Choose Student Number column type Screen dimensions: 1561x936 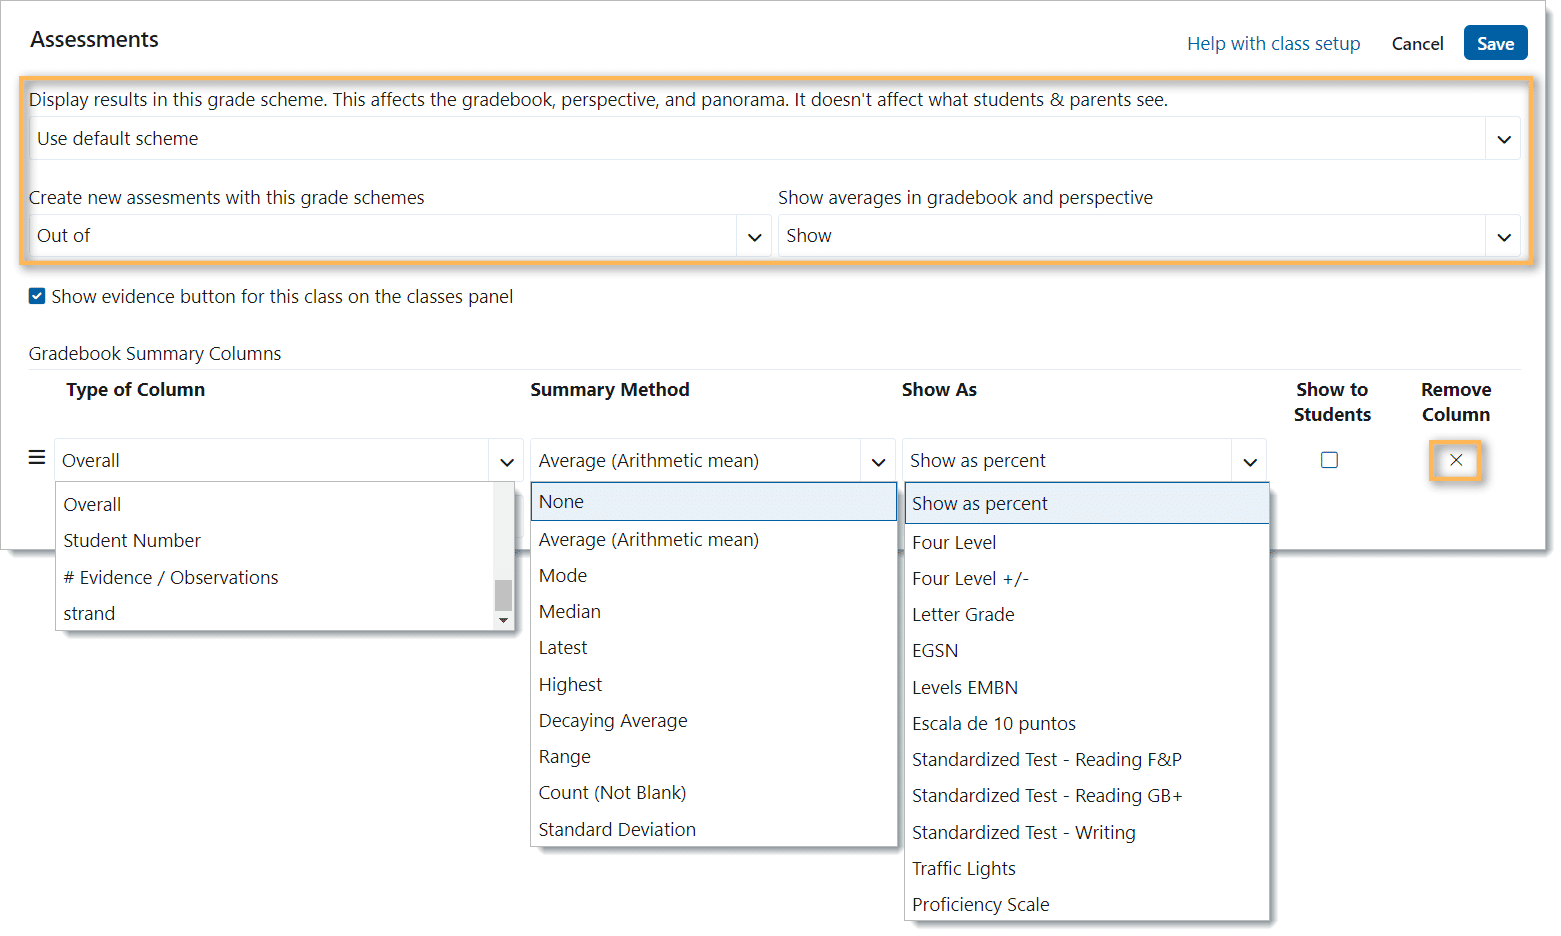pos(132,541)
